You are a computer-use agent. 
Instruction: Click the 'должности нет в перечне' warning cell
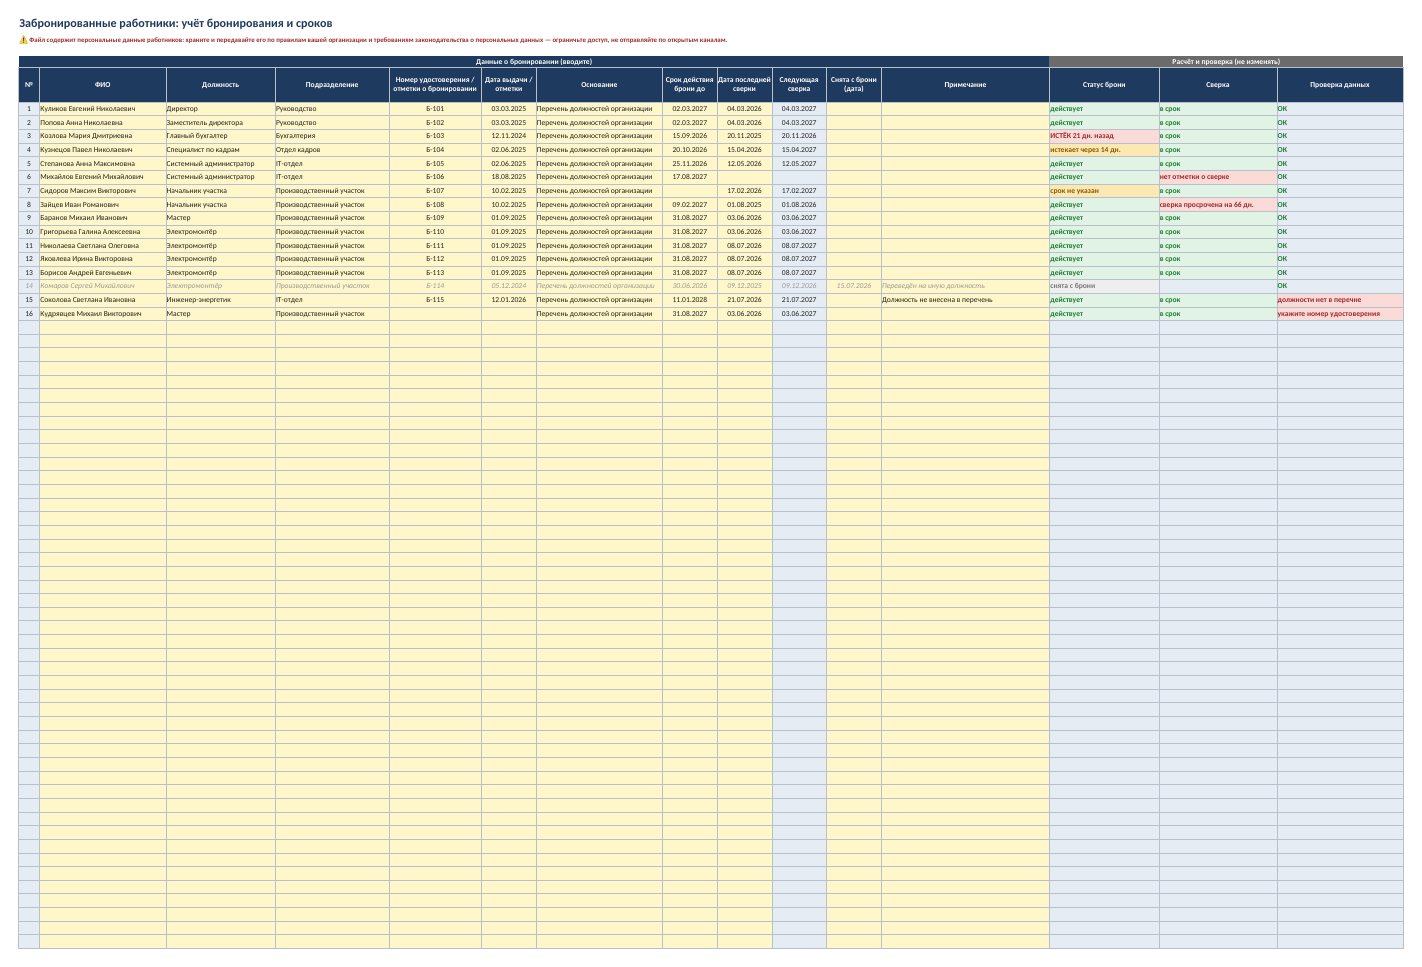[x=1340, y=300]
